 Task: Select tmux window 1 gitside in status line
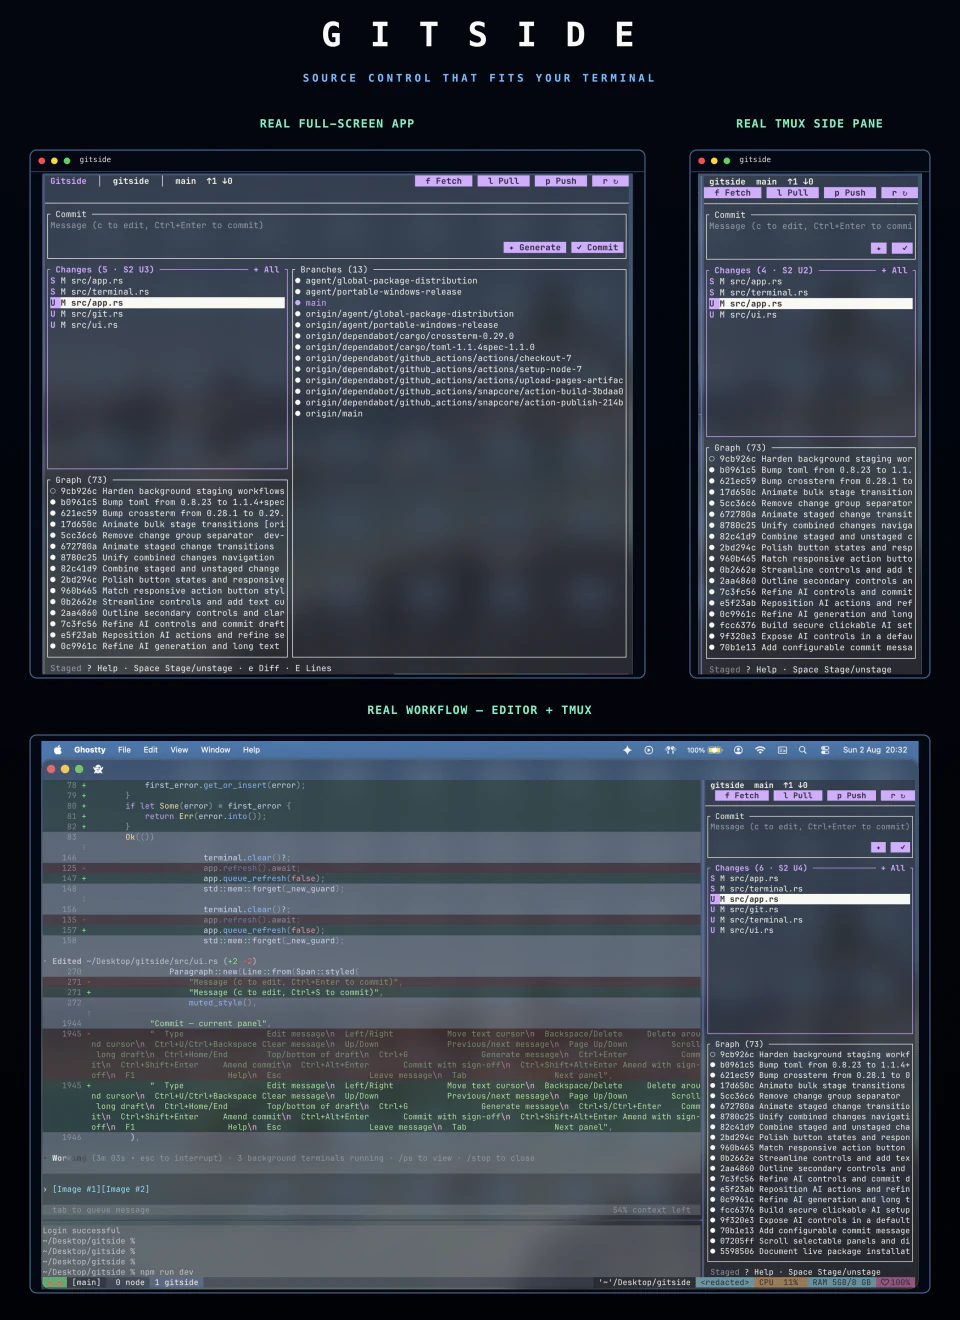[x=176, y=1282]
